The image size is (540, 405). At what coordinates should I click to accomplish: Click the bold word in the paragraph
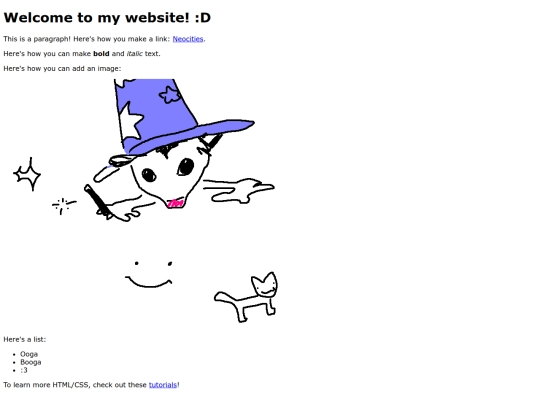(101, 54)
